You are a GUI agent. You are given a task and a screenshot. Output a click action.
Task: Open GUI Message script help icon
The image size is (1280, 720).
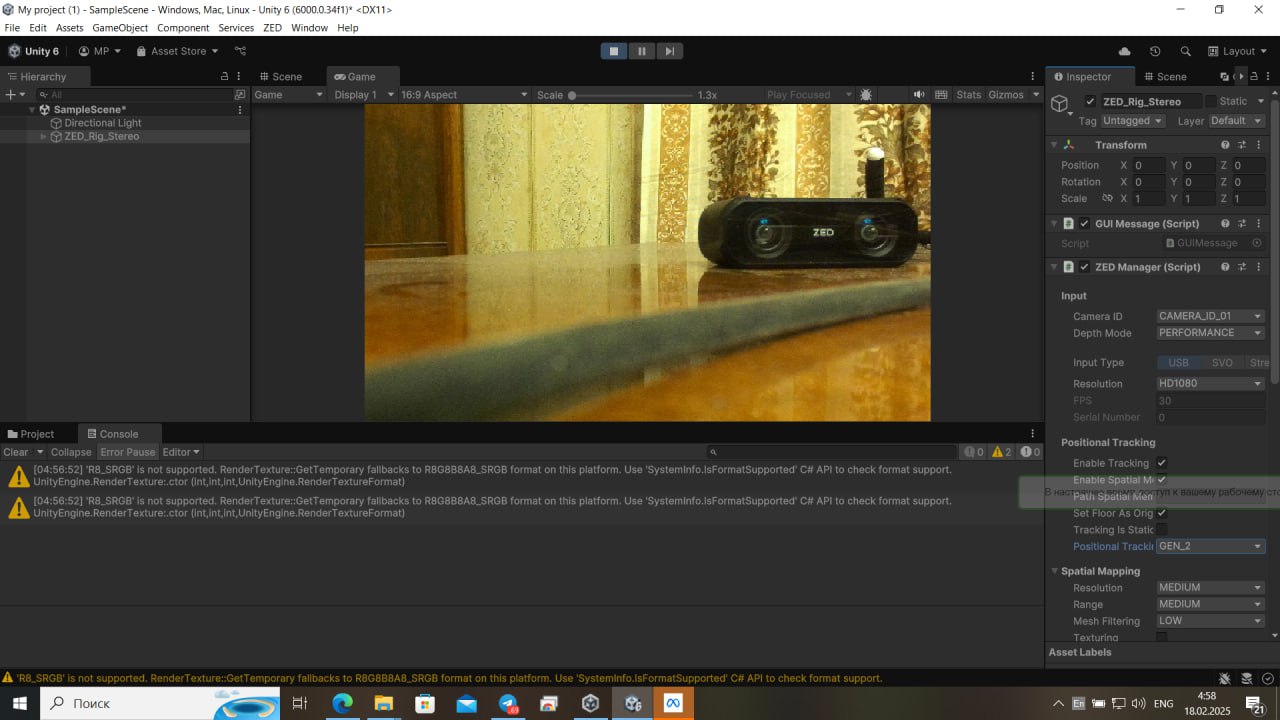pos(1225,224)
